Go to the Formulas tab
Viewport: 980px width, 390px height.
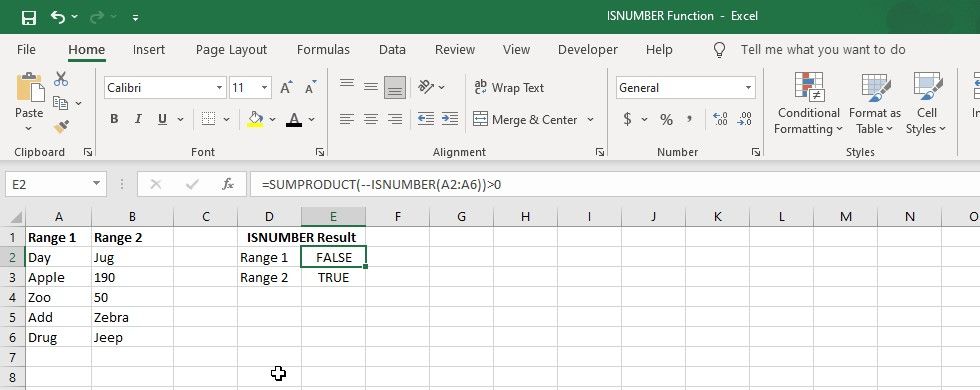[x=323, y=49]
